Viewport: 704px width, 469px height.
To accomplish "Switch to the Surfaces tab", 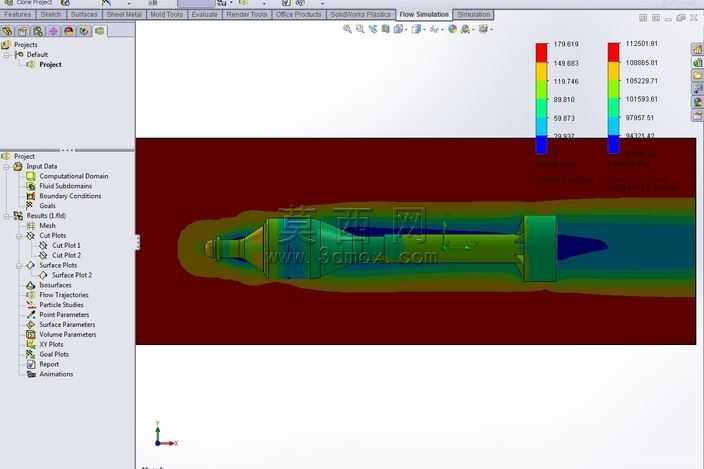I will point(84,14).
